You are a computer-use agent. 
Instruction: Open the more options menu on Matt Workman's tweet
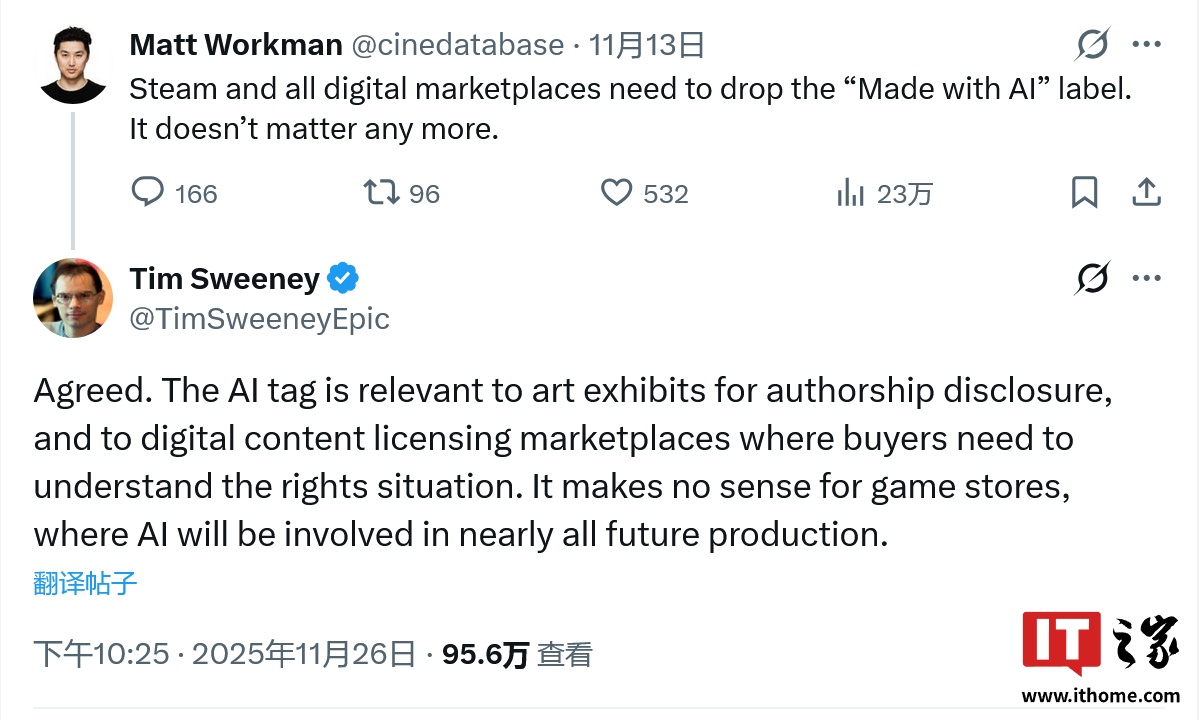coord(1146,45)
